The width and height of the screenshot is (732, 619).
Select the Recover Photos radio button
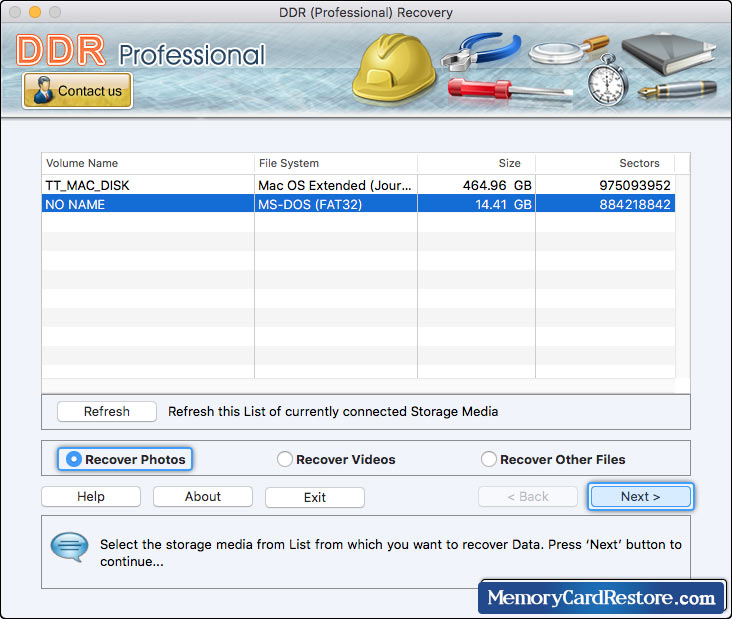pyautogui.click(x=125, y=459)
